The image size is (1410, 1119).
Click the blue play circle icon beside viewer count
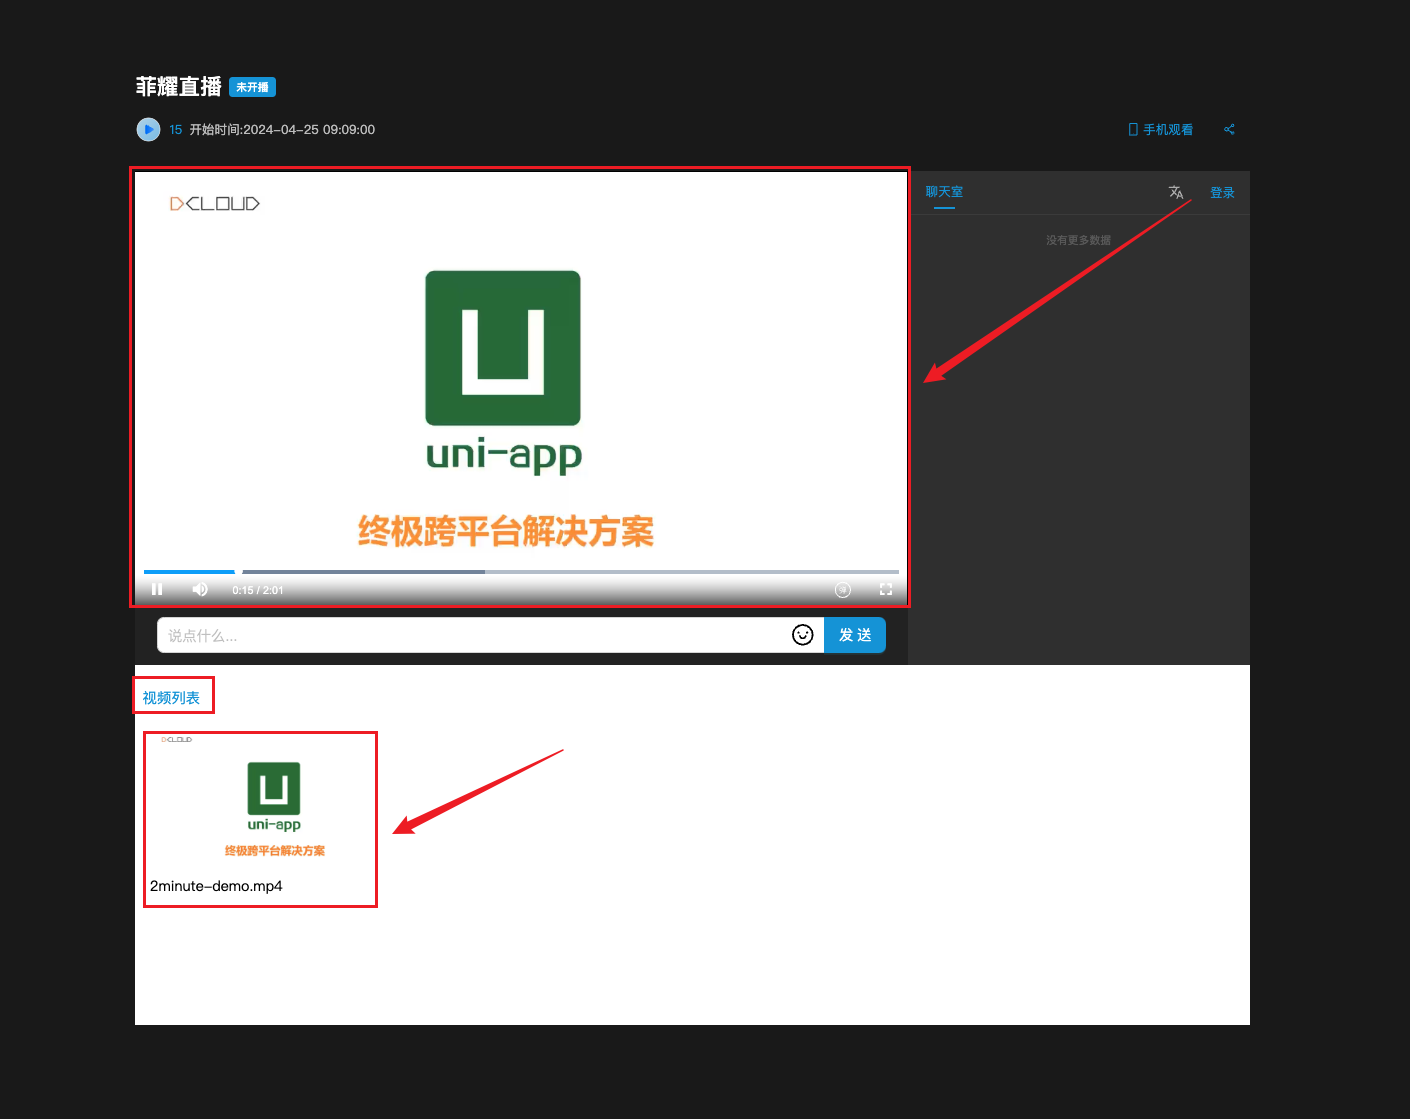[148, 129]
